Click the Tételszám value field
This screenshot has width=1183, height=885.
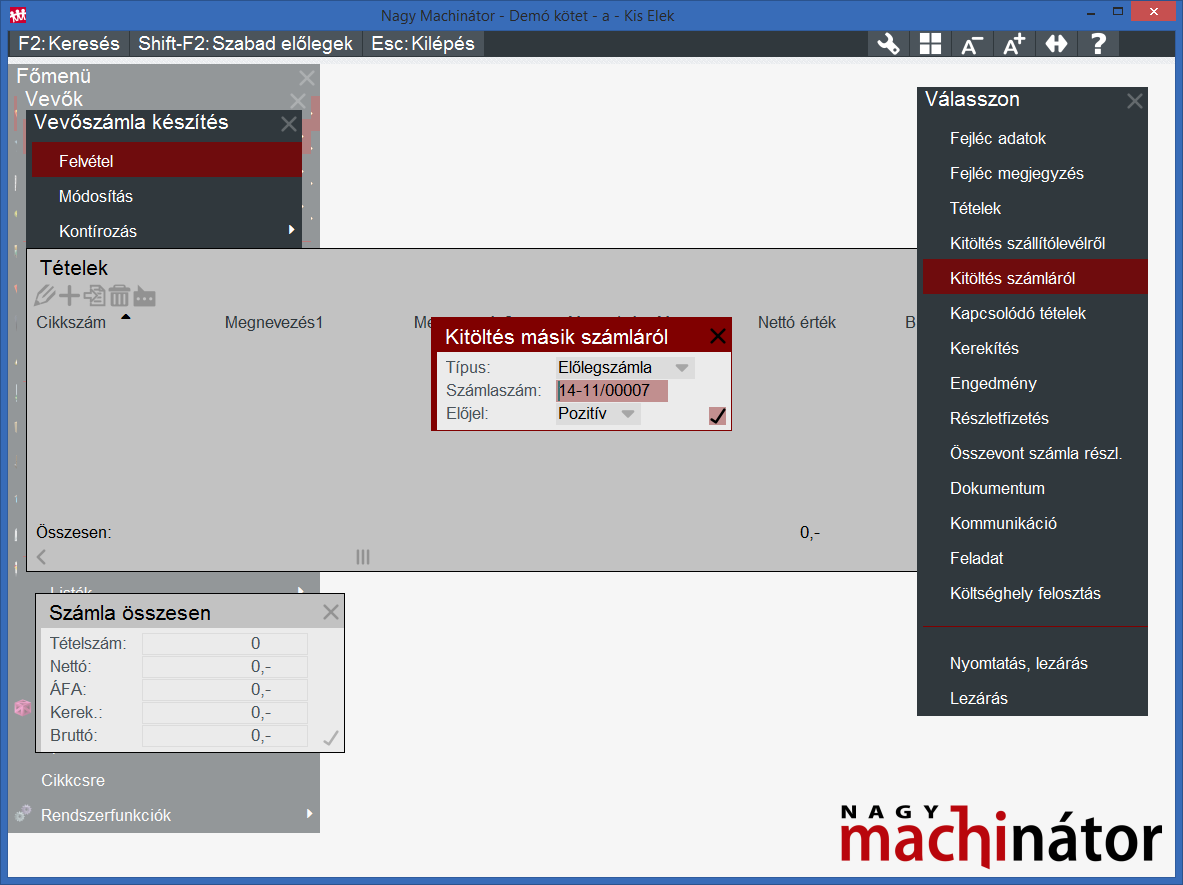pyautogui.click(x=225, y=644)
